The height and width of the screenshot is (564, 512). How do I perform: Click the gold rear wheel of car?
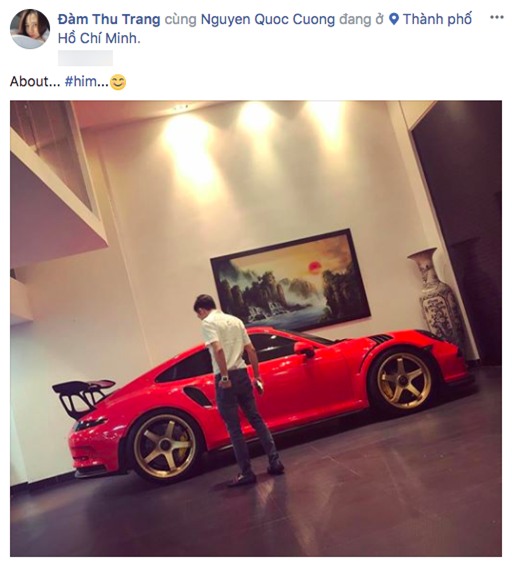(164, 446)
